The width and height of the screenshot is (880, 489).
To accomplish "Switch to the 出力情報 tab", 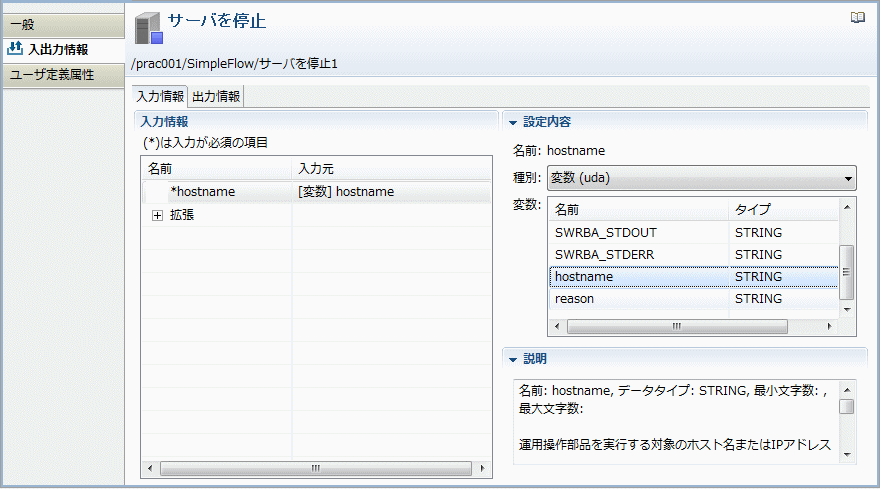I will coord(216,96).
